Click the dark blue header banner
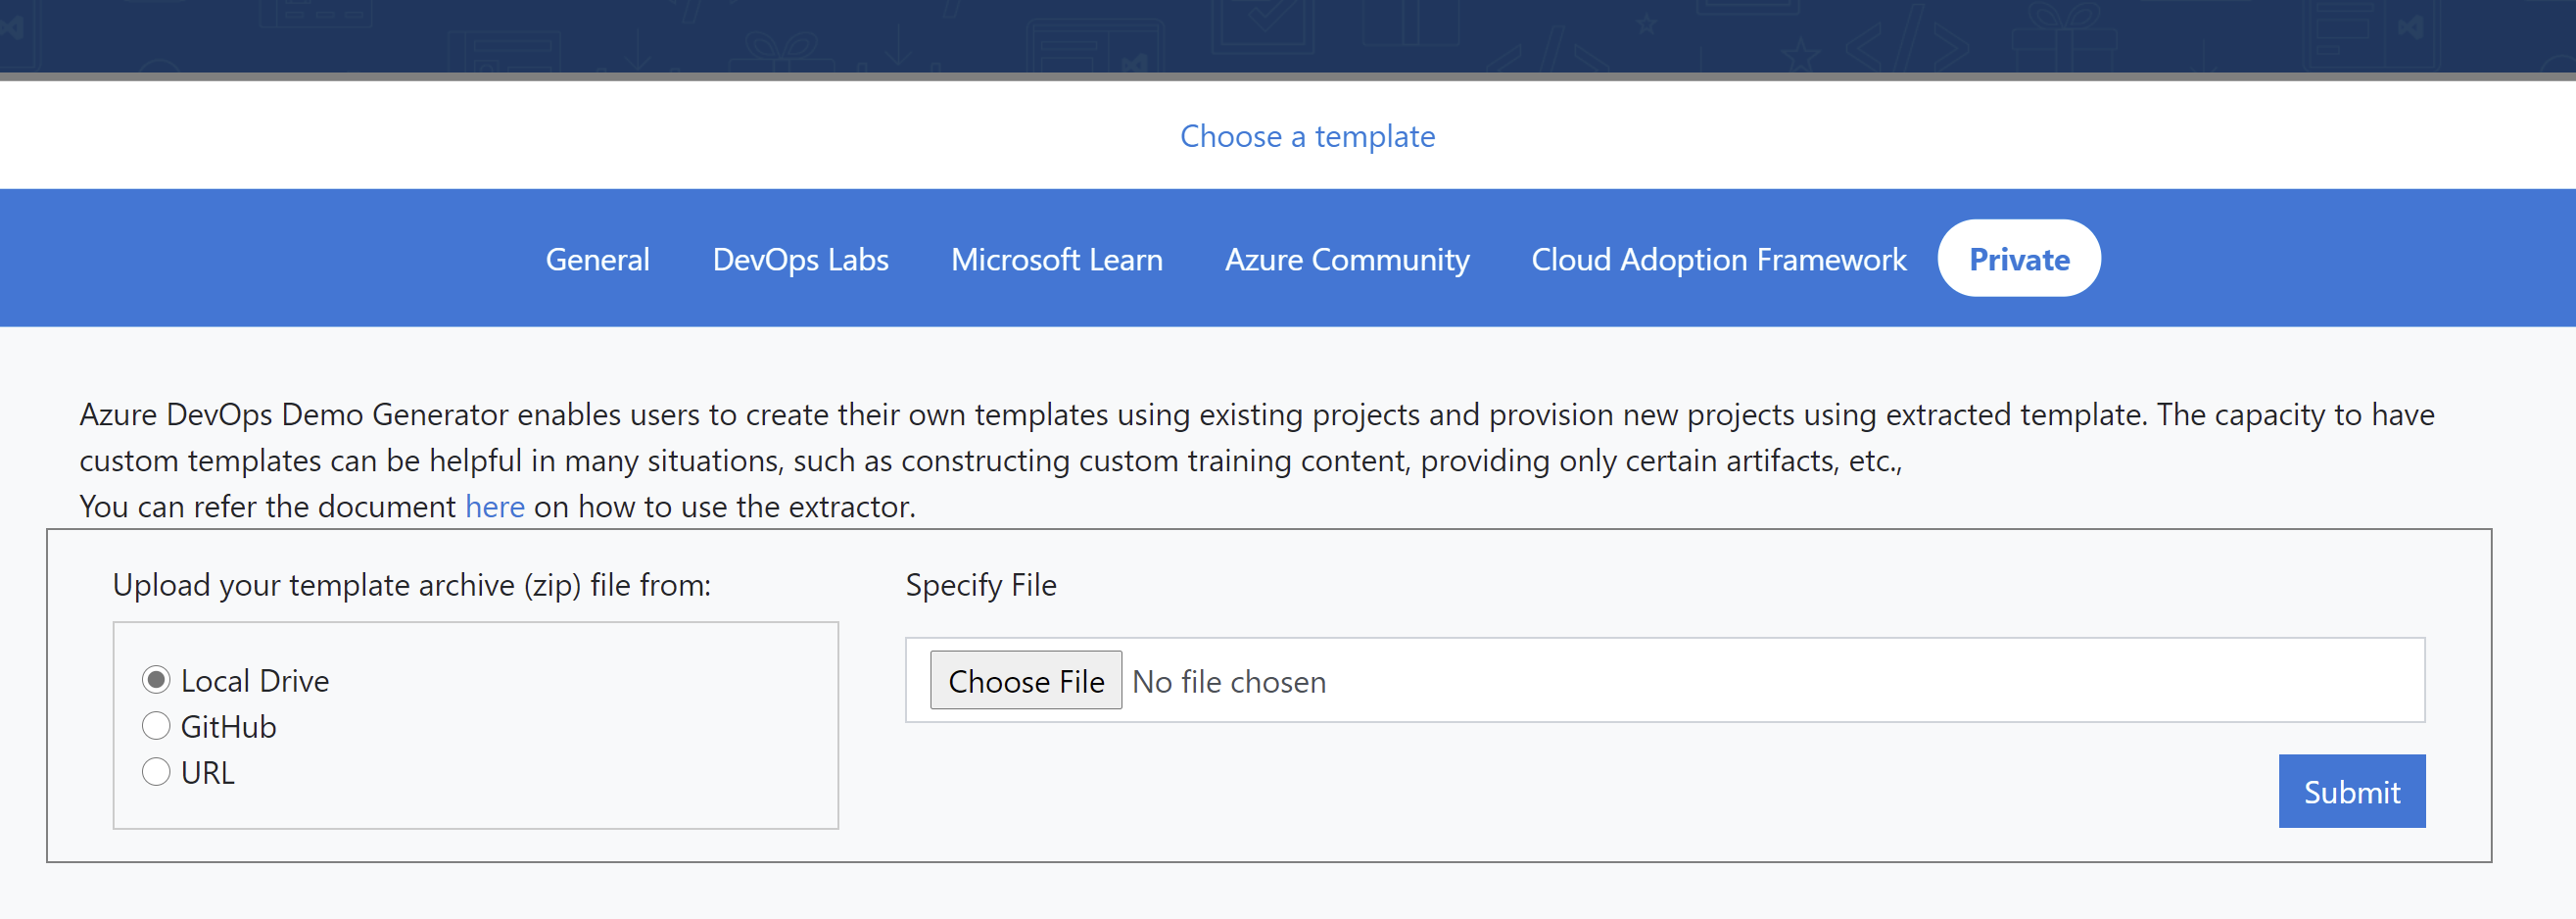The image size is (2576, 919). click(1288, 35)
